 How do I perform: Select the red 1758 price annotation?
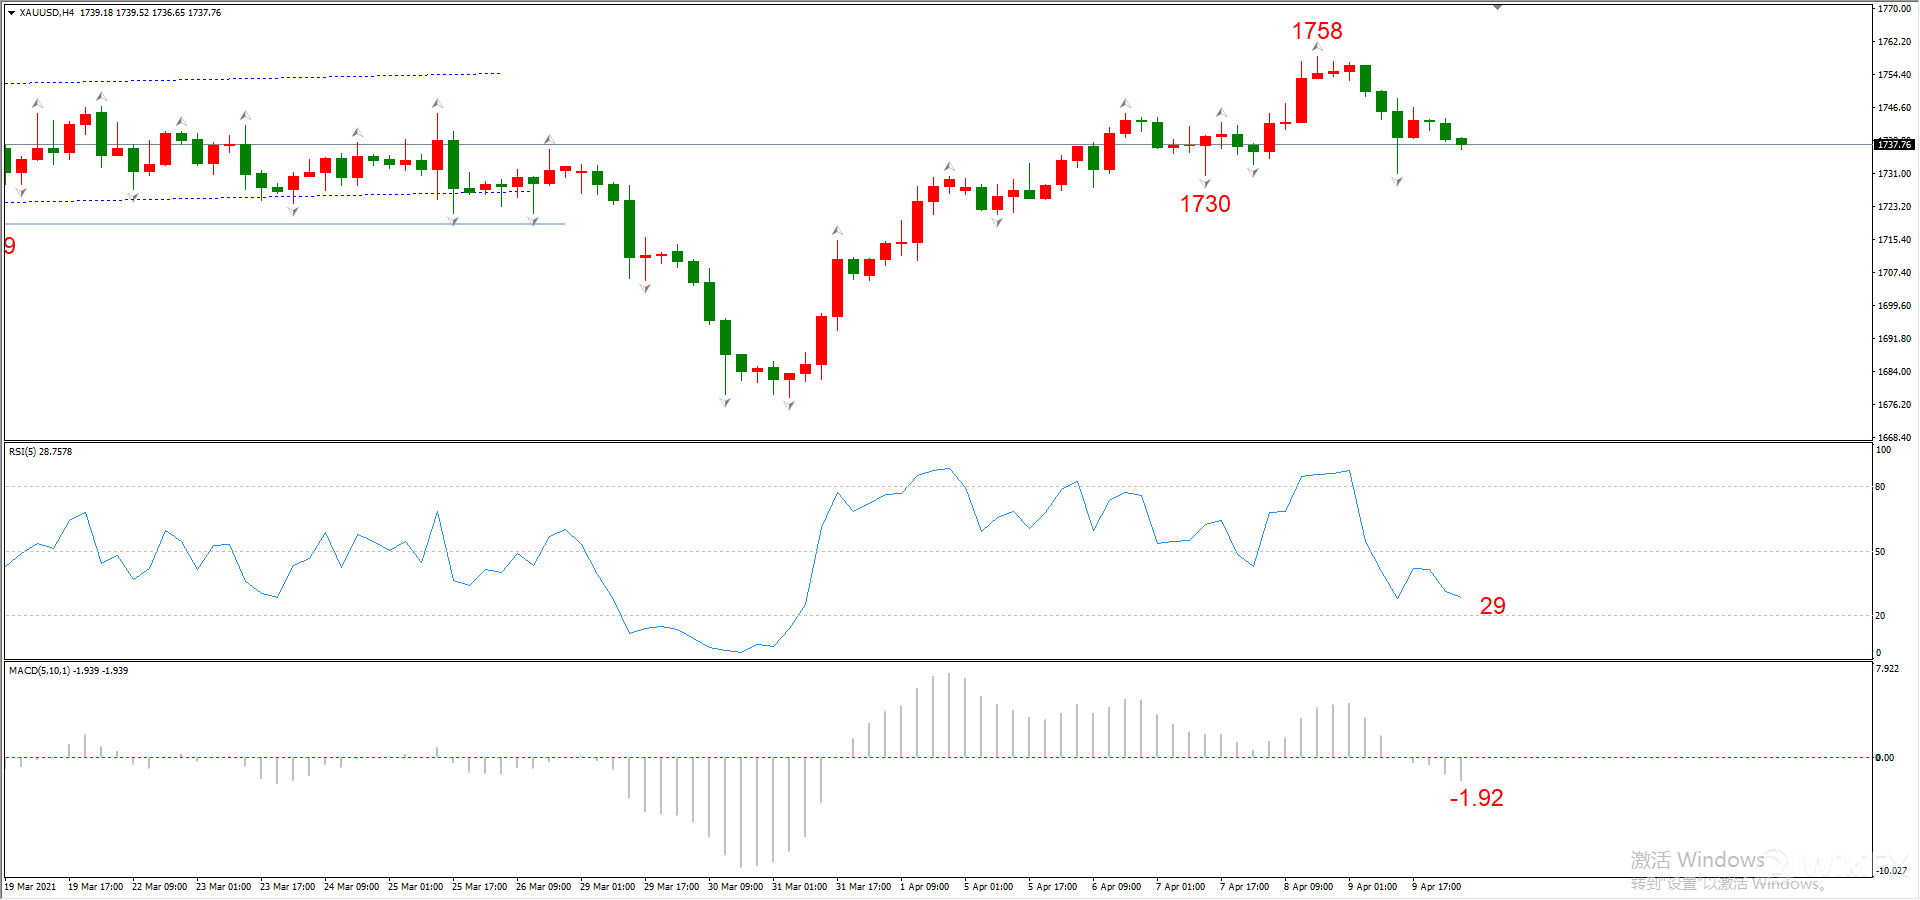pos(1317,31)
